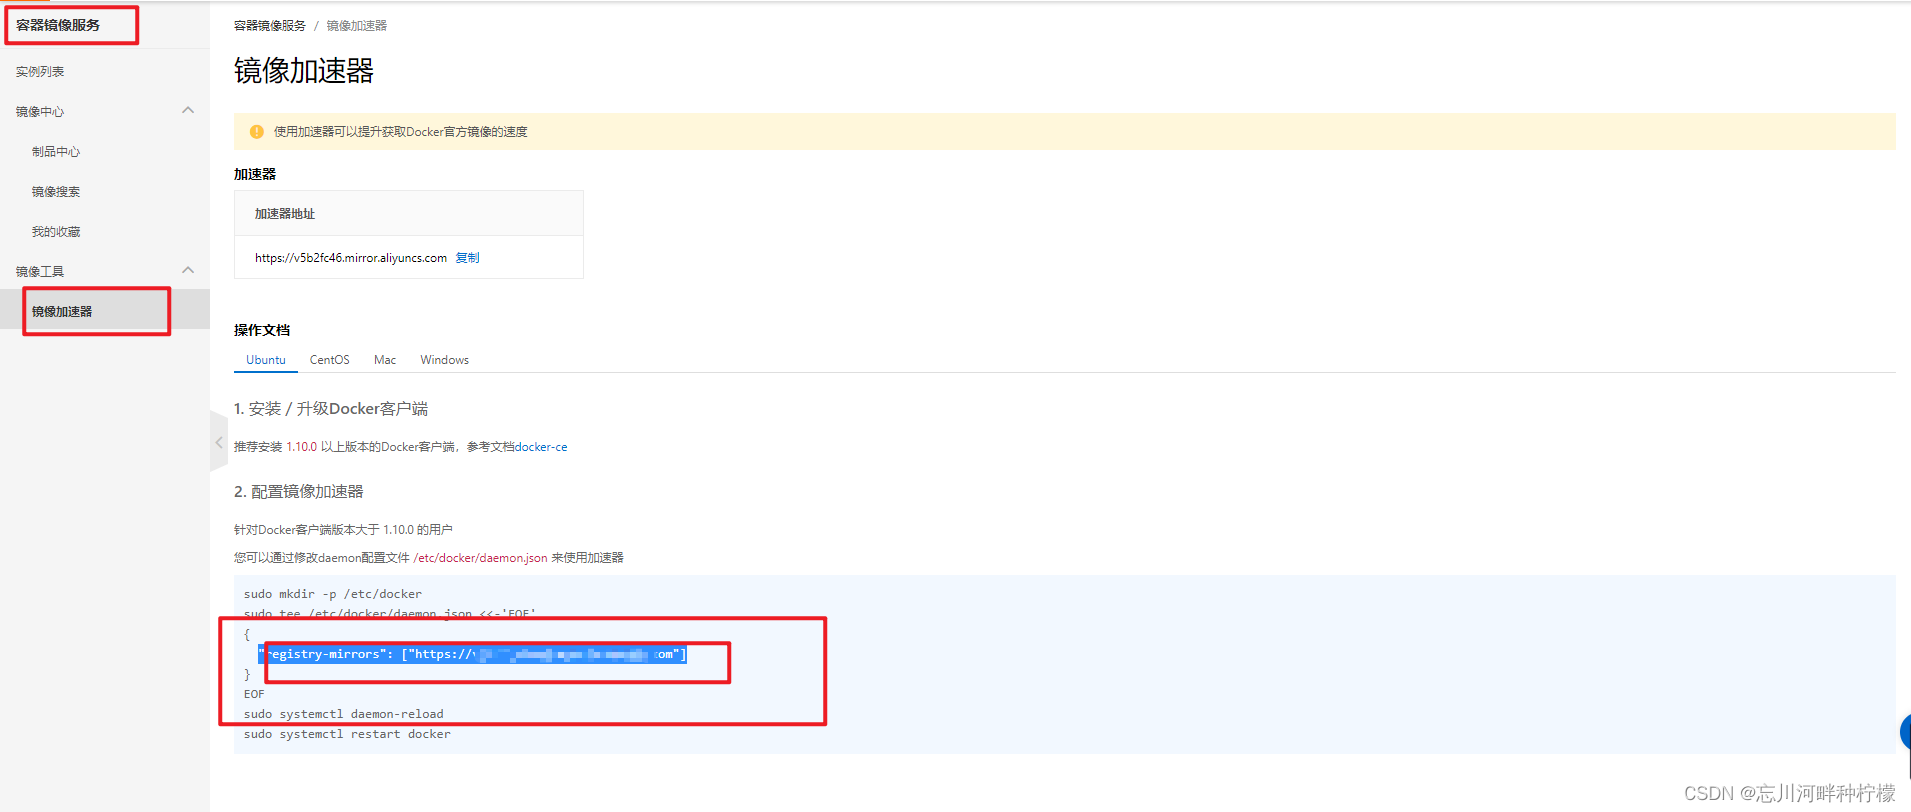1911x812 pixels.
Task: Switch to the Windows tab
Action: (445, 360)
